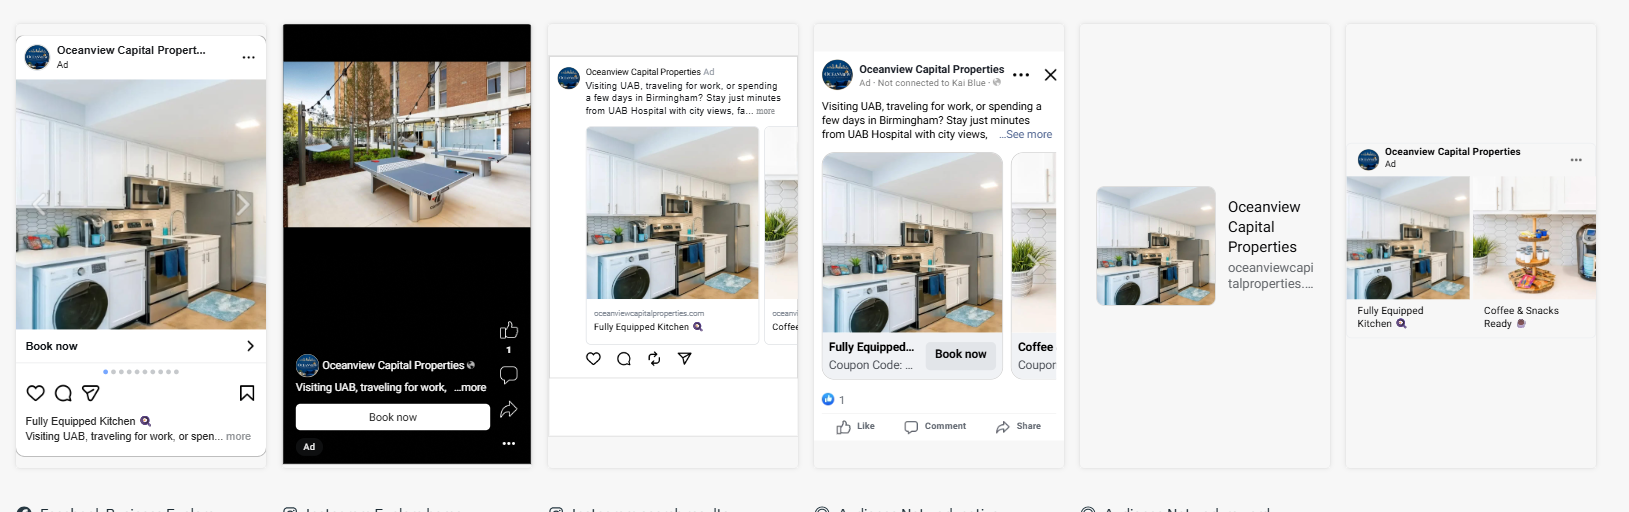Click the Book now button in the Facebook feed preview
Viewport: 1629px width, 512px height.
[x=960, y=354]
